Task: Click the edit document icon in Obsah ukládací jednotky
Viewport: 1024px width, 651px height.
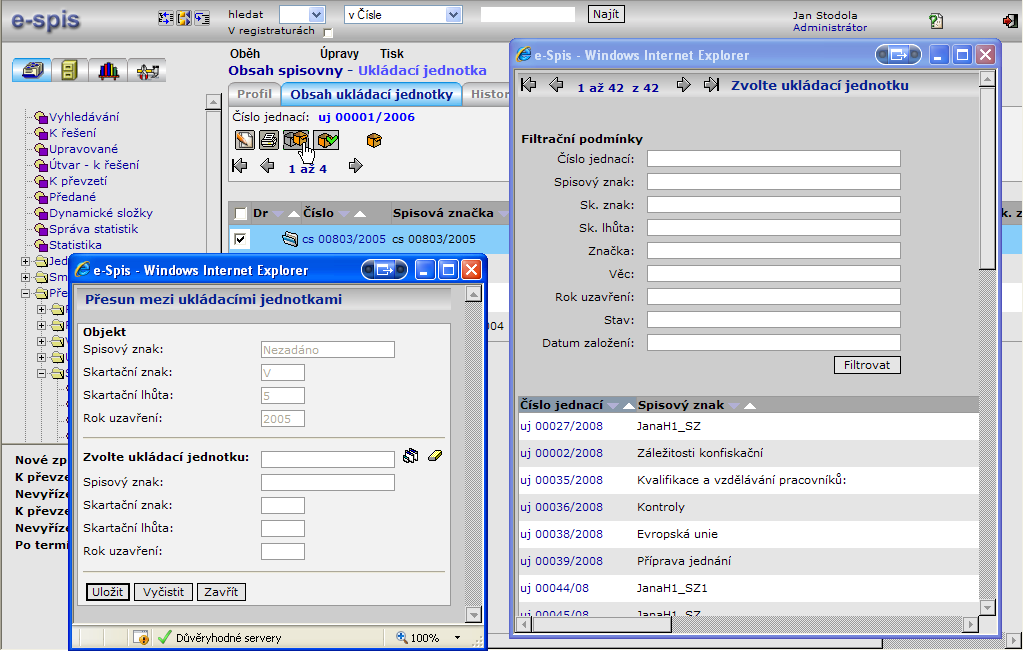Action: point(245,140)
